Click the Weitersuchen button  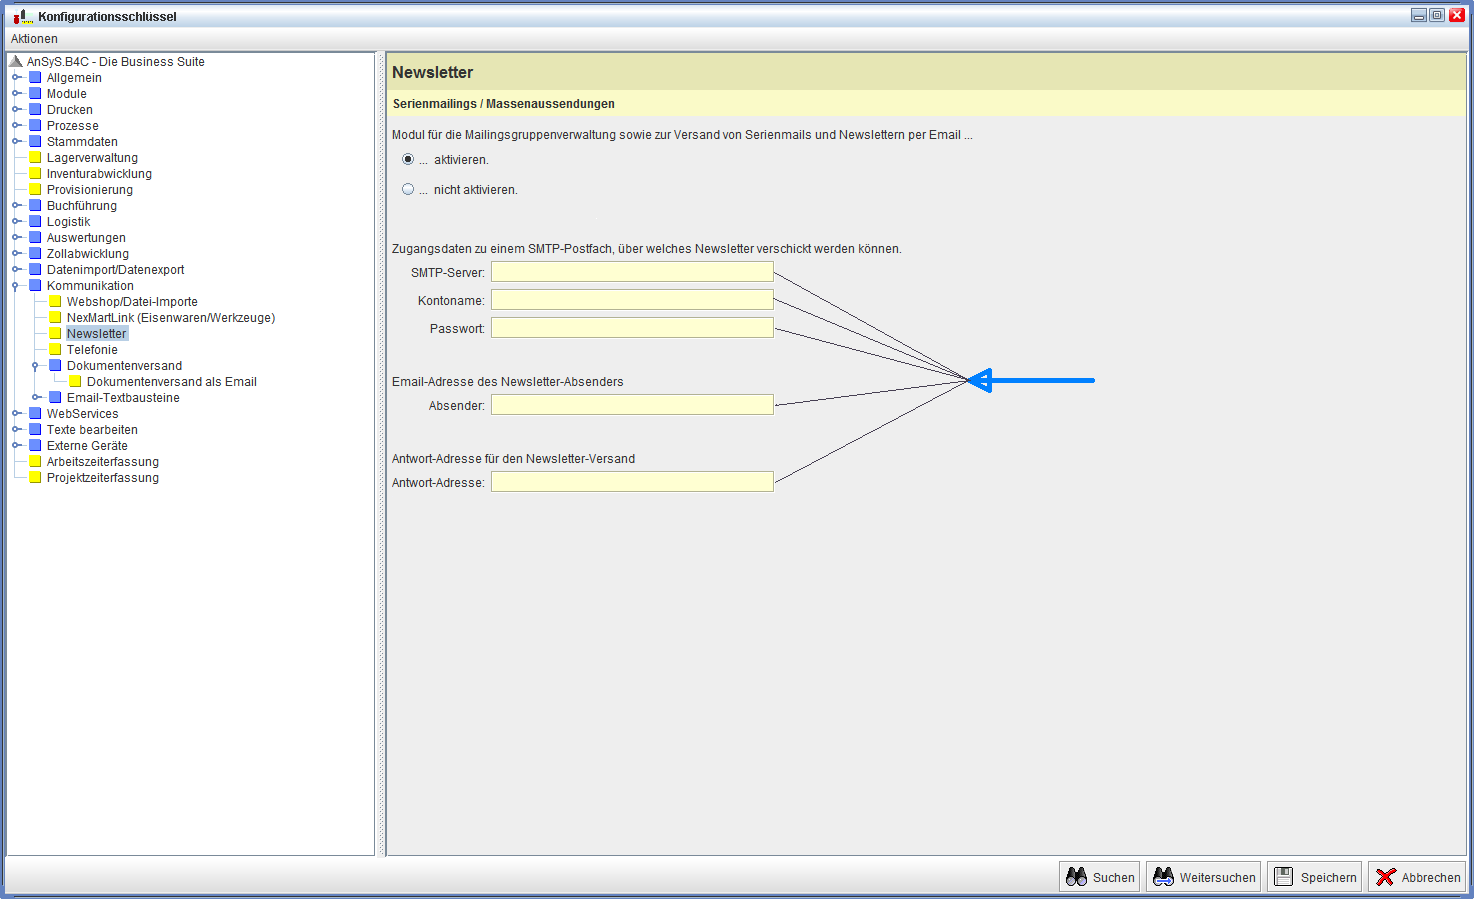click(x=1204, y=877)
